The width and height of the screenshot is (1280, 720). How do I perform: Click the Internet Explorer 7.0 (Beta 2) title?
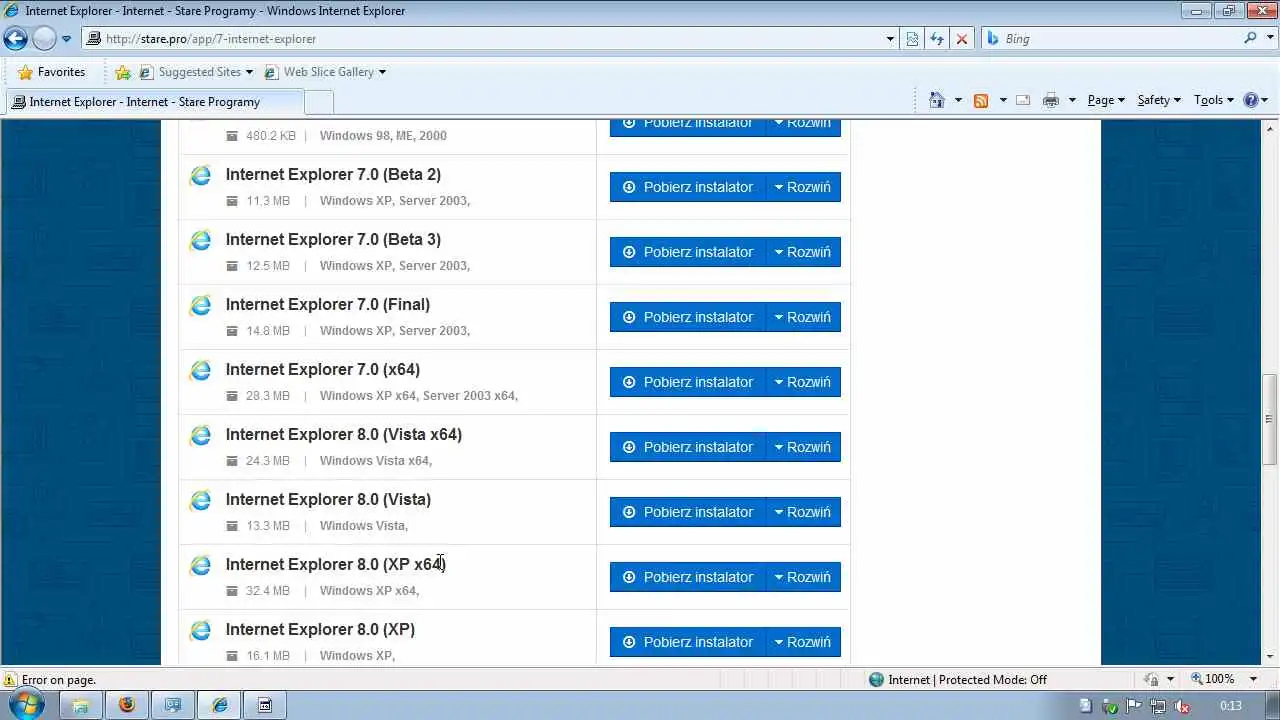point(333,174)
